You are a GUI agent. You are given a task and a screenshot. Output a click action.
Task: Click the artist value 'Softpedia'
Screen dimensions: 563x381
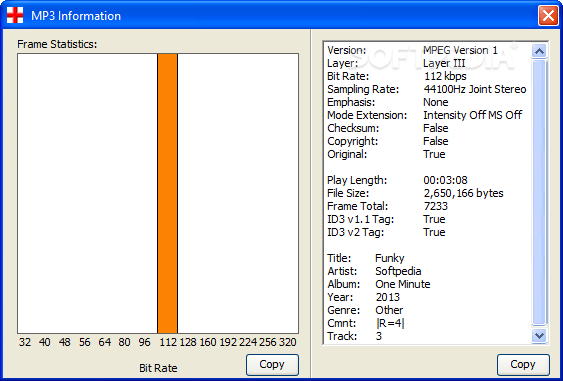tap(398, 271)
